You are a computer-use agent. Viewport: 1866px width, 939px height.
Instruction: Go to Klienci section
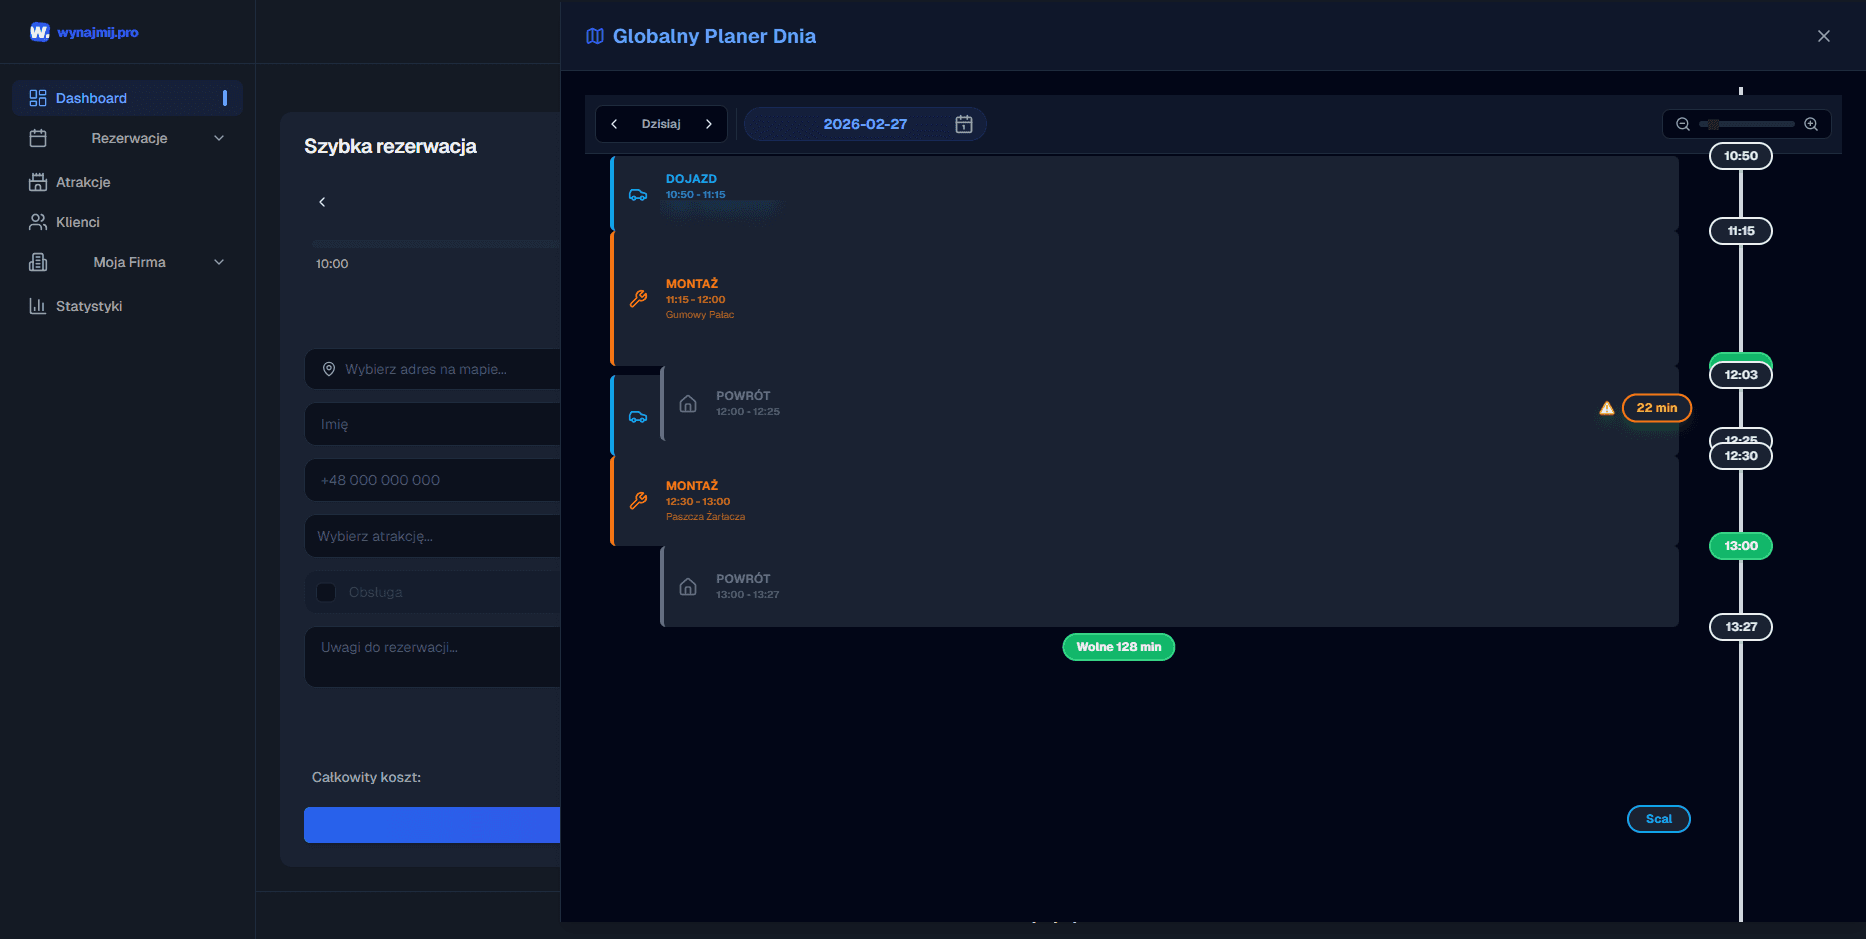point(78,222)
